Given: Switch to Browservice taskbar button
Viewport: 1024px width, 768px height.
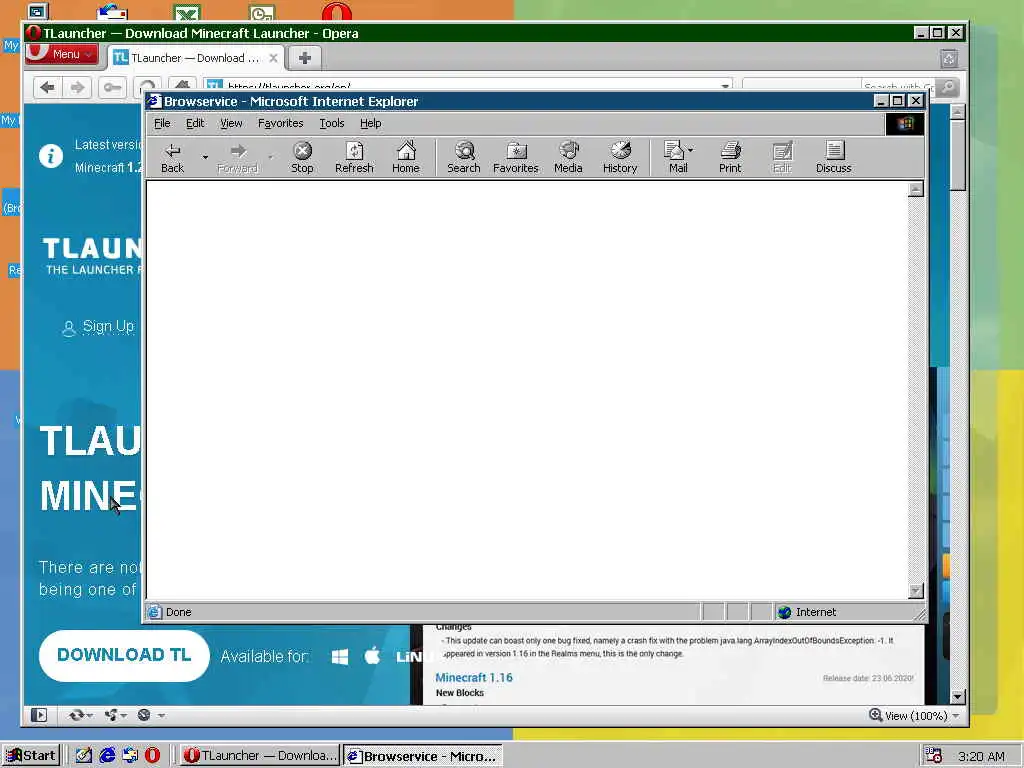Looking at the screenshot, I should coord(423,756).
